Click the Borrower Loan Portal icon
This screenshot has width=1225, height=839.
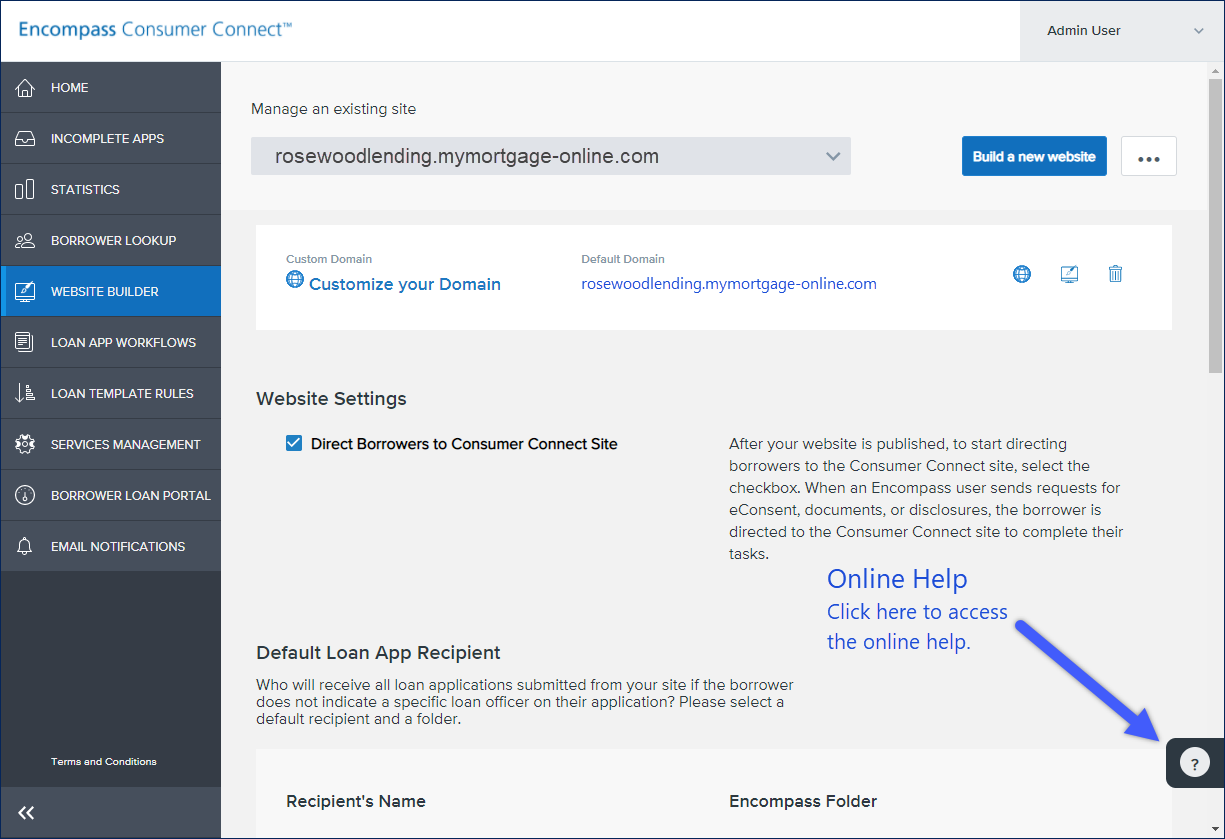tap(25, 496)
